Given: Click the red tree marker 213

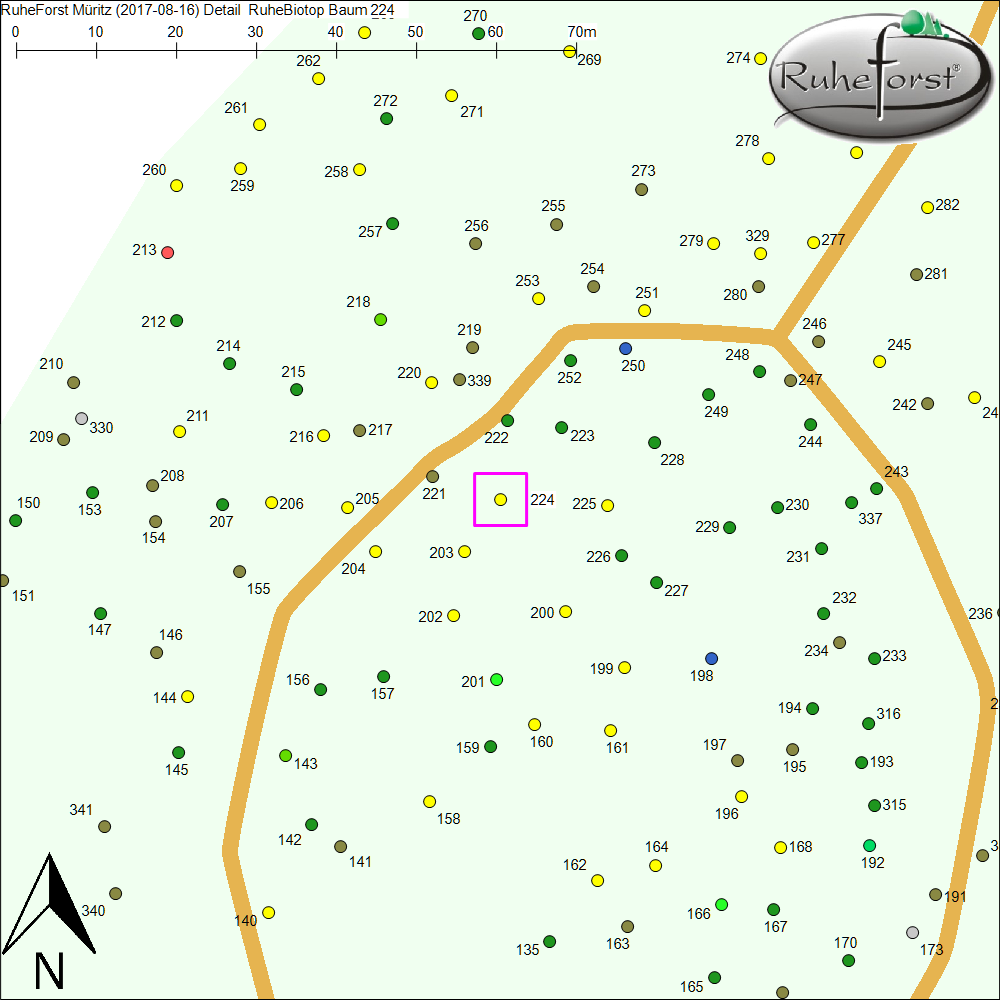Looking at the screenshot, I should coord(168,252).
